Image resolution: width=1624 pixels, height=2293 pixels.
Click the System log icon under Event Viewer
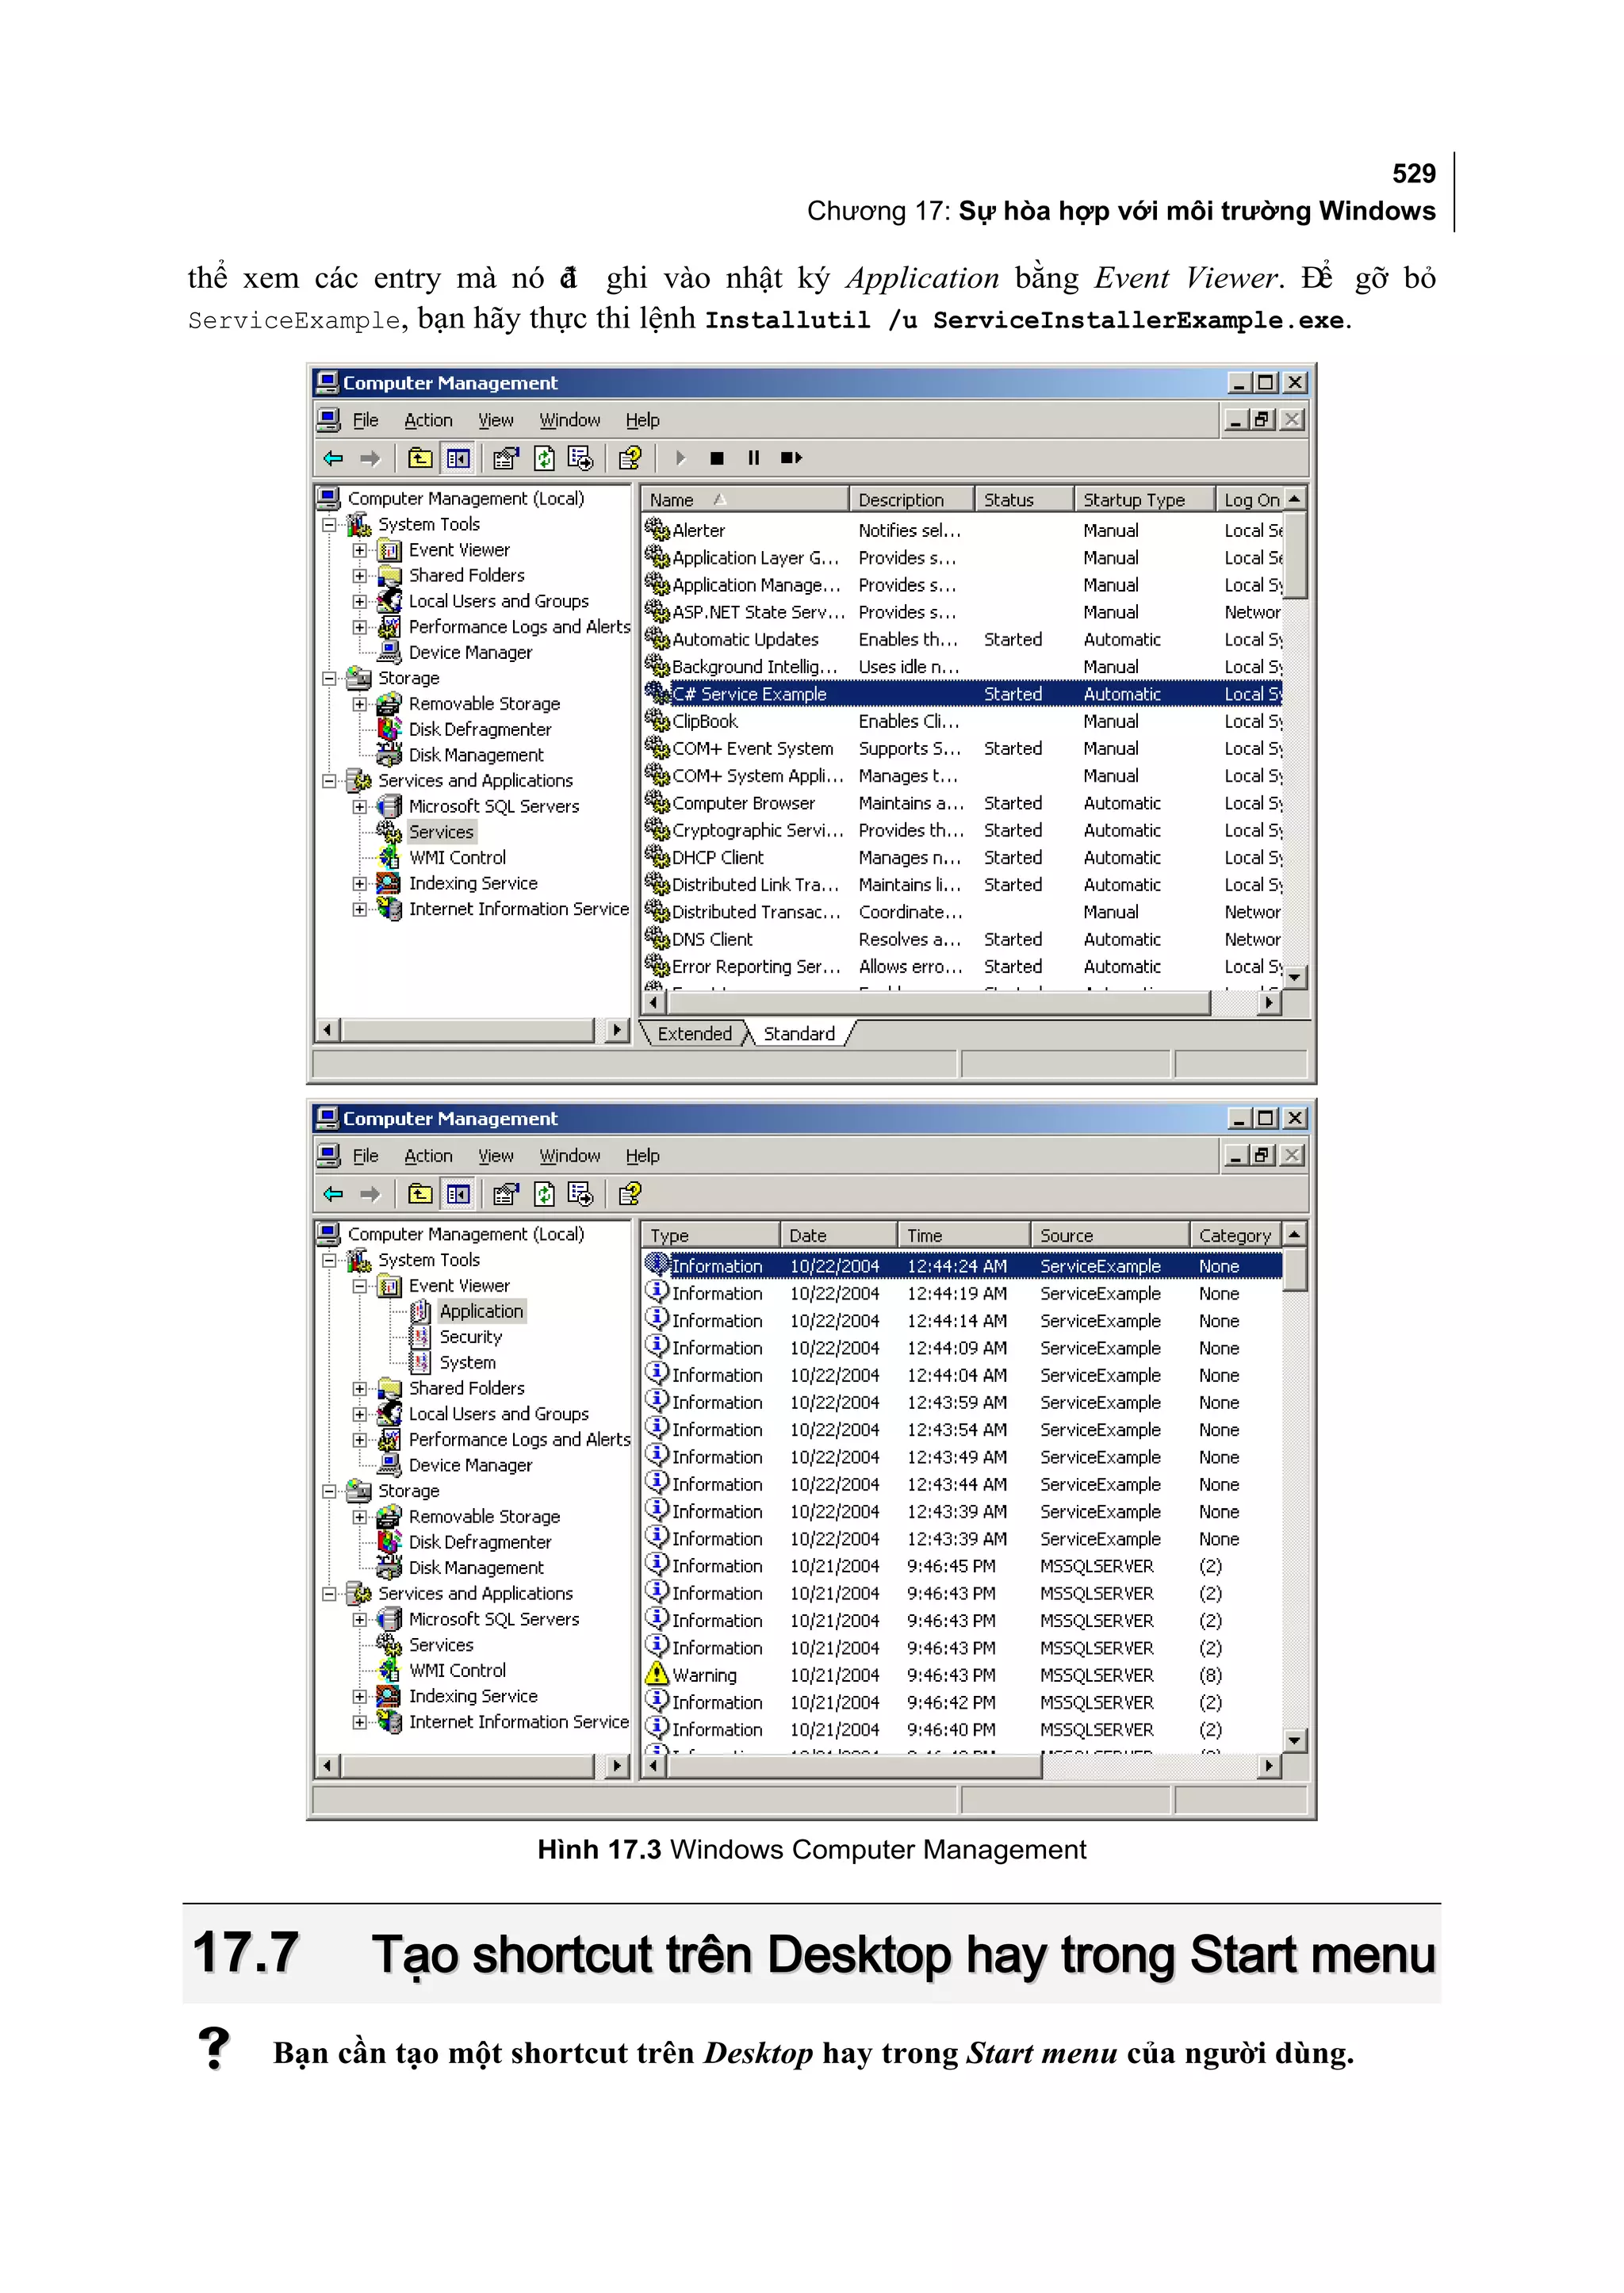pyautogui.click(x=421, y=1362)
